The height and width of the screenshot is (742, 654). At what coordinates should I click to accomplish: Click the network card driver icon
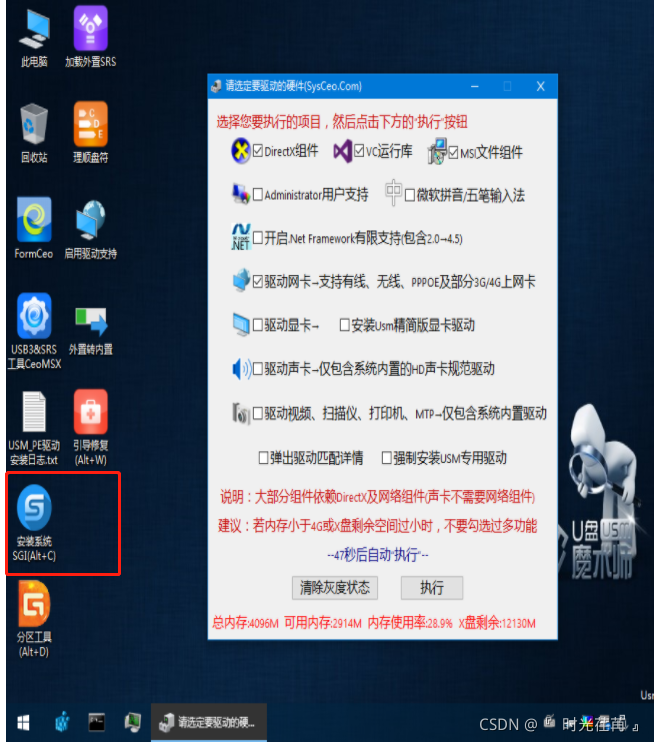[x=241, y=280]
